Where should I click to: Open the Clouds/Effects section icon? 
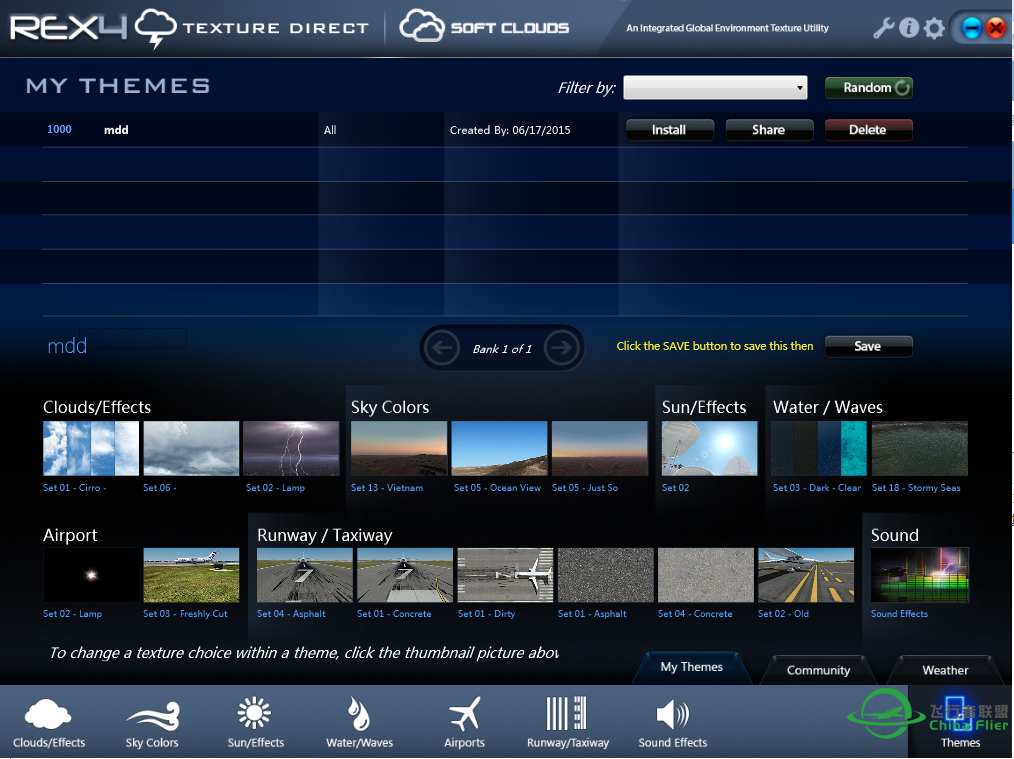tap(49, 714)
